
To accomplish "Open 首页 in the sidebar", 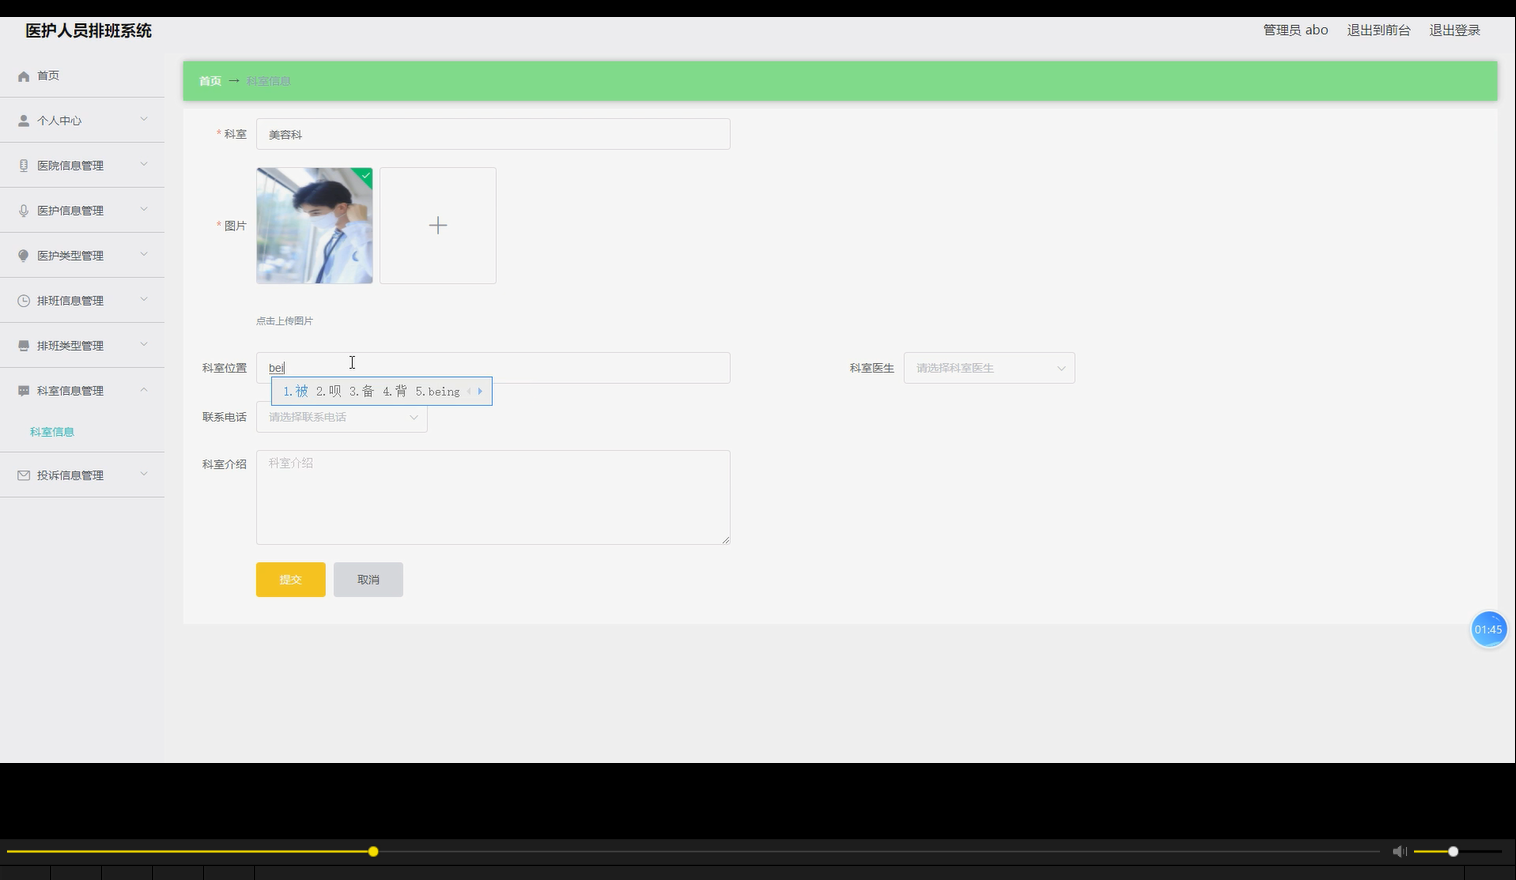I will pyautogui.click(x=82, y=76).
